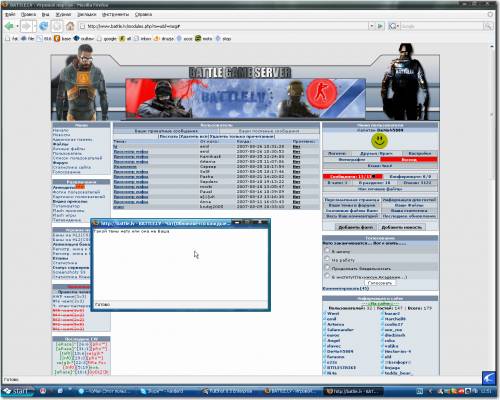Click the page's vertical scrollbar
The width and height of the screenshot is (500, 400).
[492, 210]
